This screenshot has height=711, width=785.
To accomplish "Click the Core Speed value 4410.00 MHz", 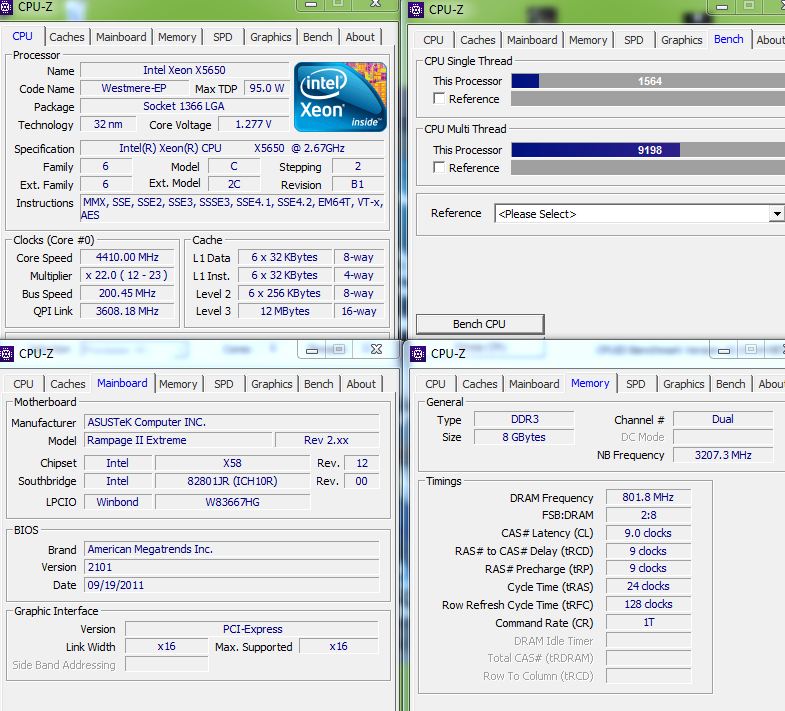I will (x=127, y=257).
